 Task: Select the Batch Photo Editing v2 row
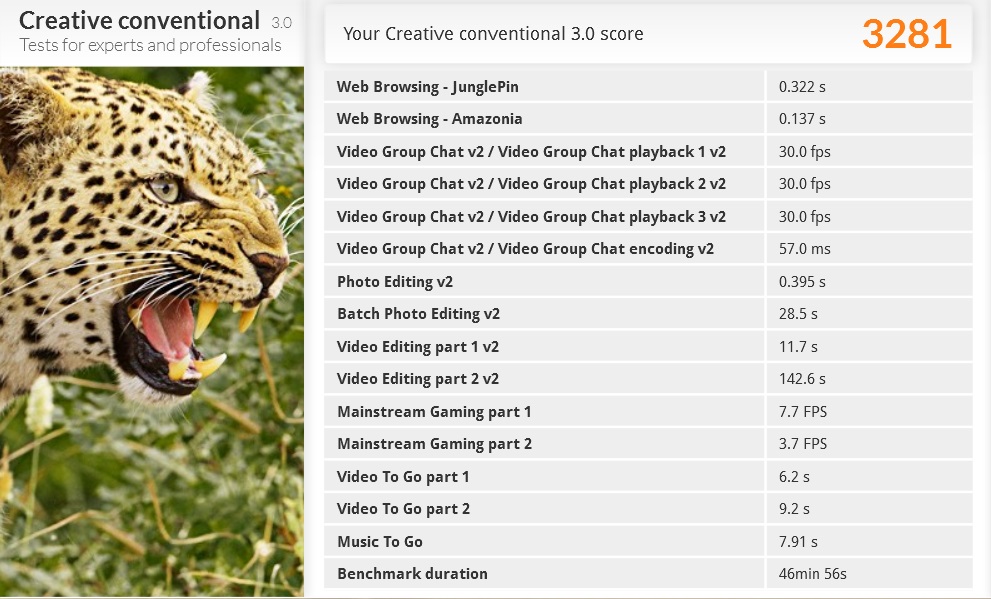point(418,314)
